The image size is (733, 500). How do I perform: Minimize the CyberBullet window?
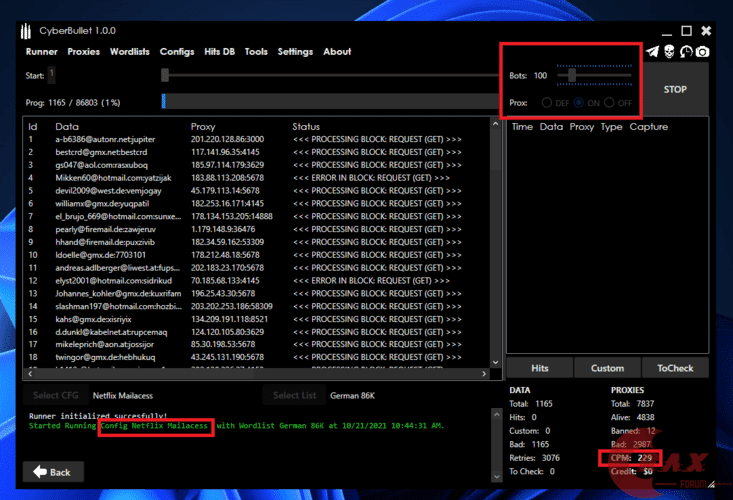(667, 33)
